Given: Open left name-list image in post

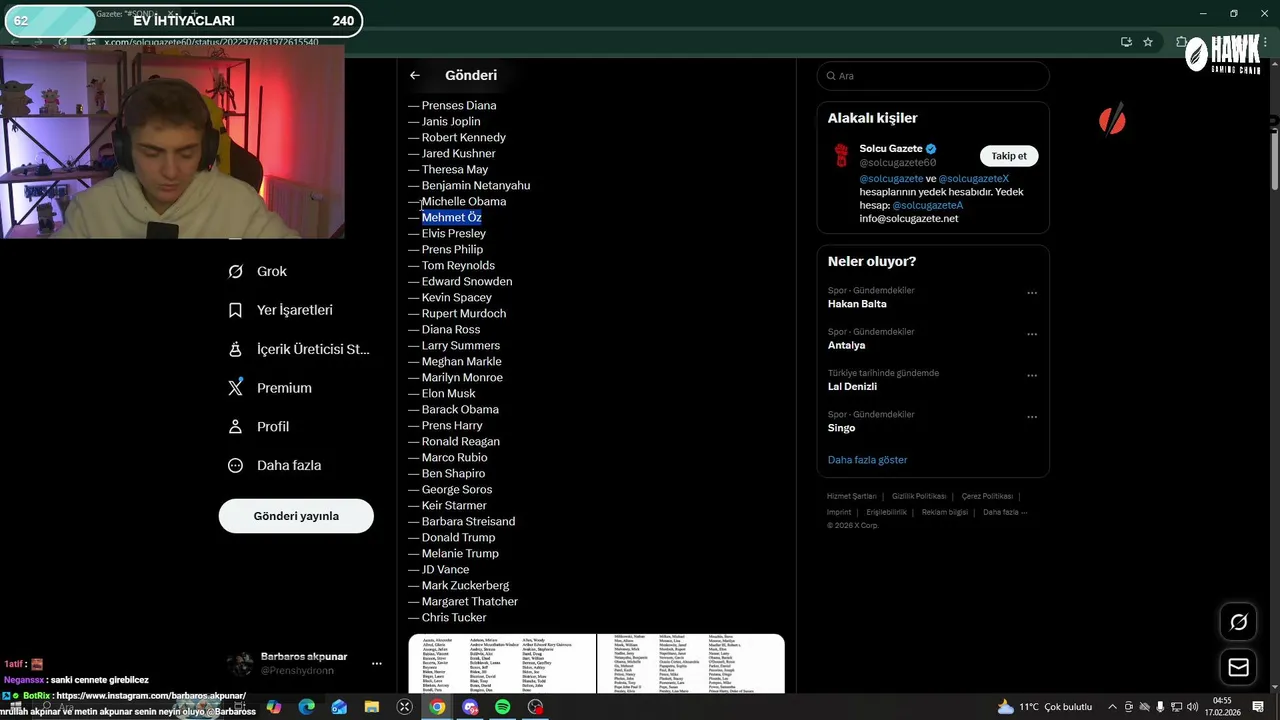Looking at the screenshot, I should point(502,664).
